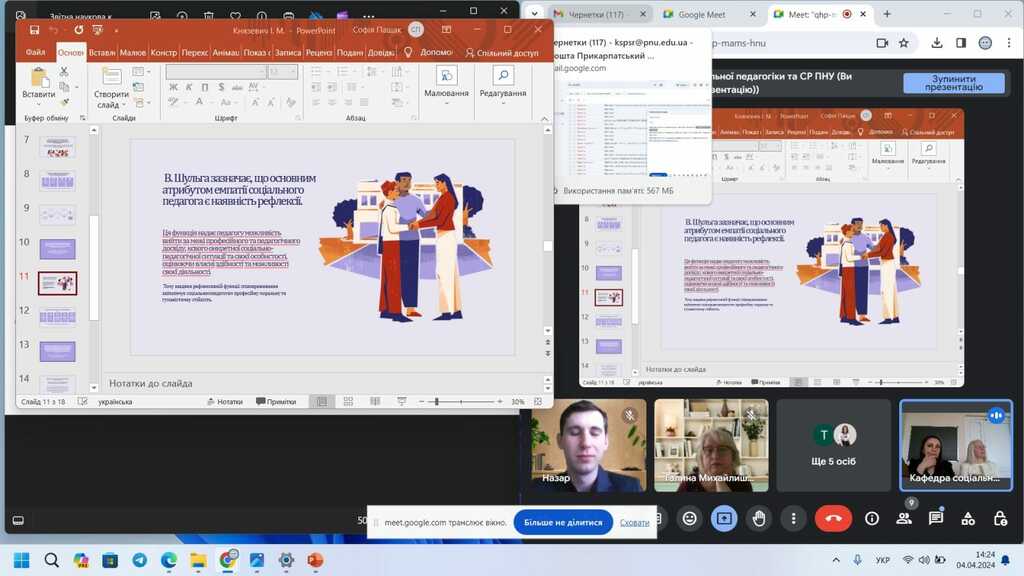Viewport: 1024px width, 576px height.
Task: Show the participants list in Meet
Action: 904,518
